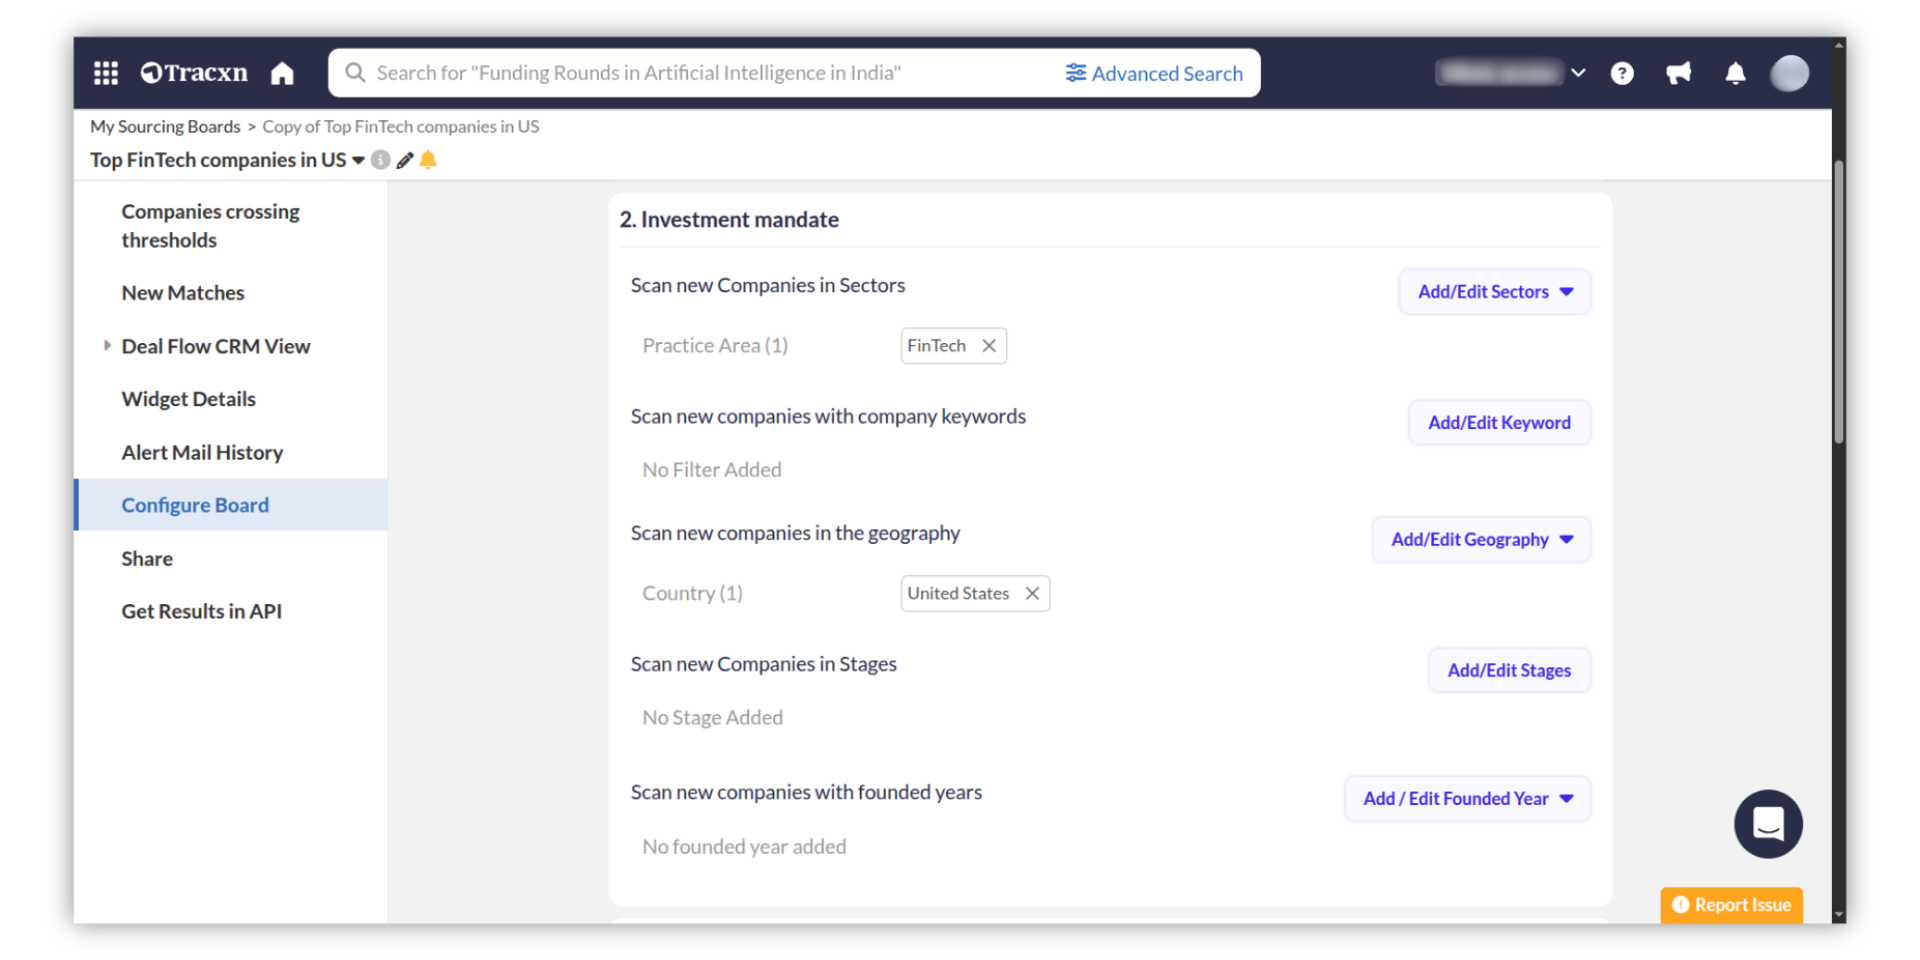This screenshot has width=1920, height=960.
Task: Open the apps grid menu icon
Action: pos(106,73)
